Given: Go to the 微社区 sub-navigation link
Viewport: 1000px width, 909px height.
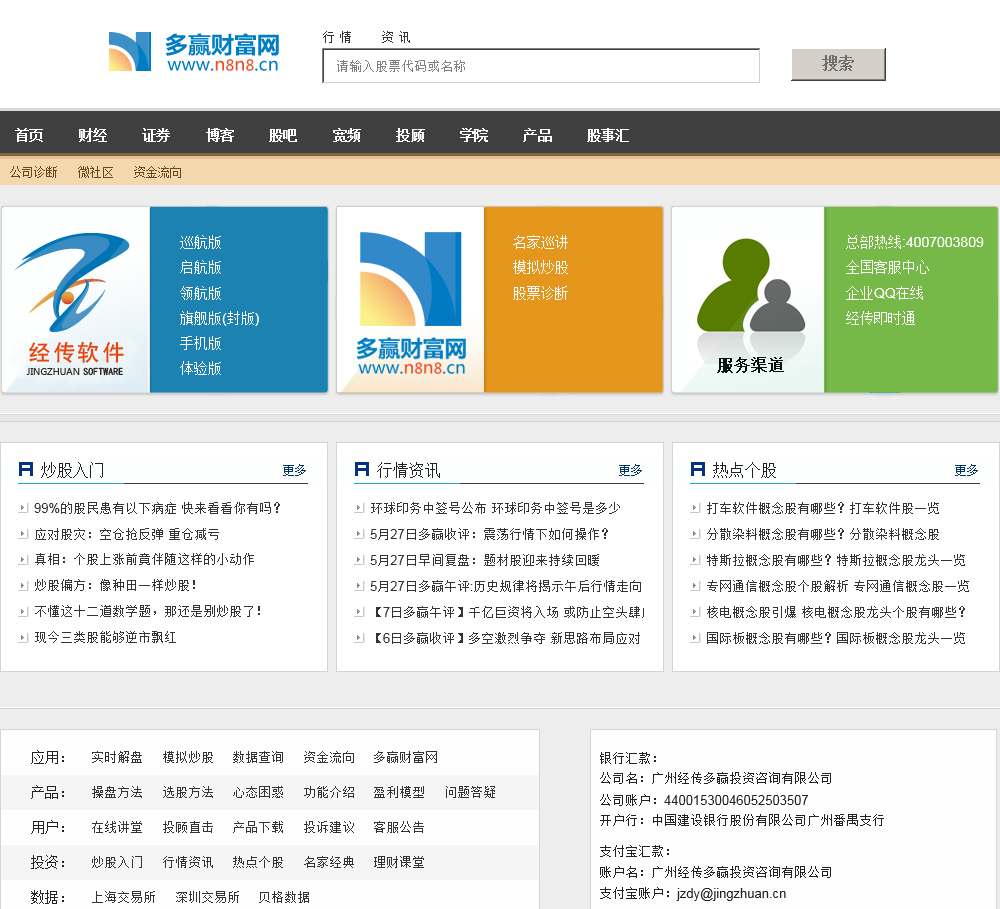Looking at the screenshot, I should [x=96, y=172].
